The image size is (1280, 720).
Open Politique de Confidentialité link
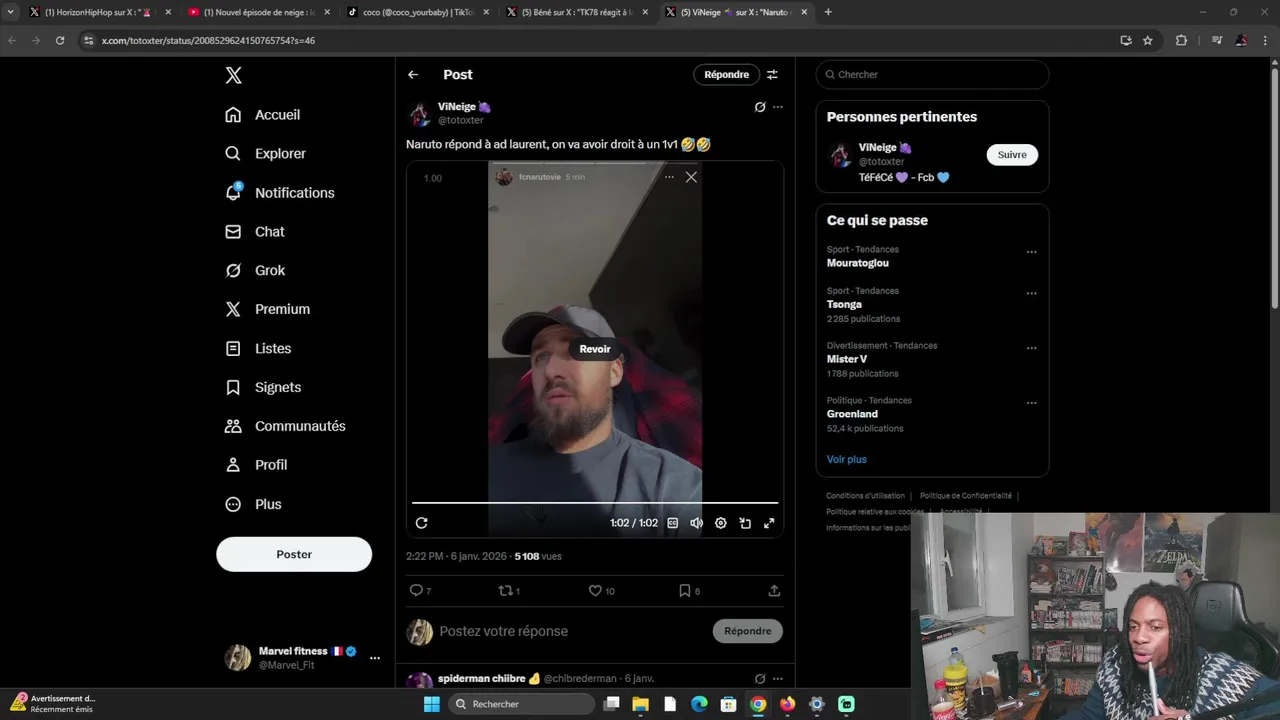(x=965, y=496)
